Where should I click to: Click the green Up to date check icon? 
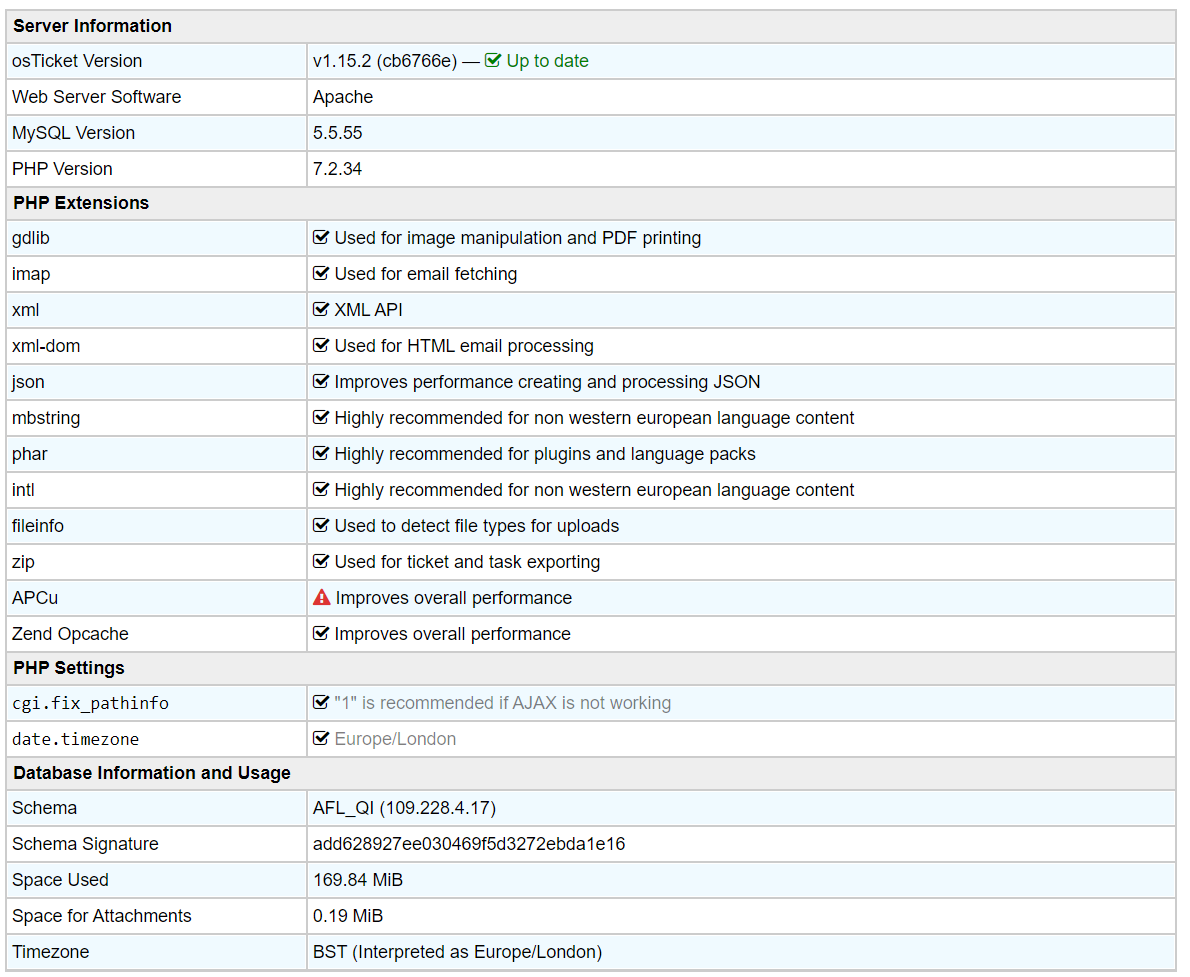click(x=493, y=60)
